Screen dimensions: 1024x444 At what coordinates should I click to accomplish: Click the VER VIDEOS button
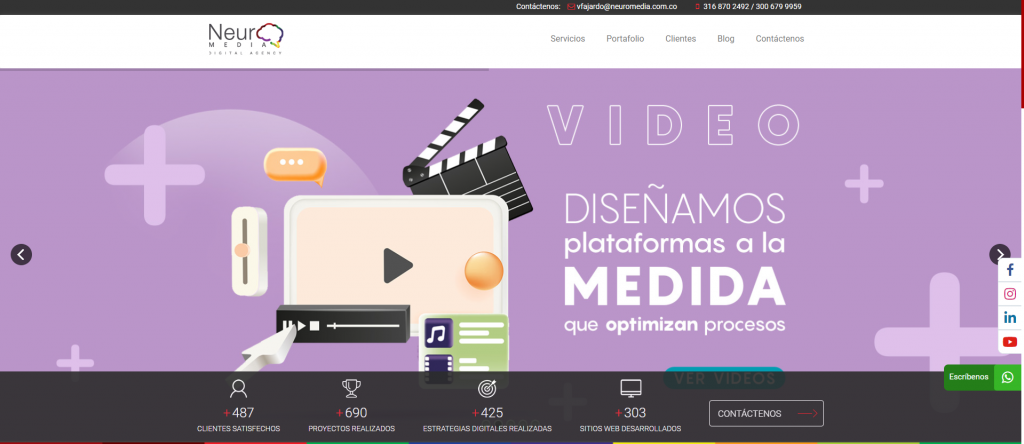724,379
